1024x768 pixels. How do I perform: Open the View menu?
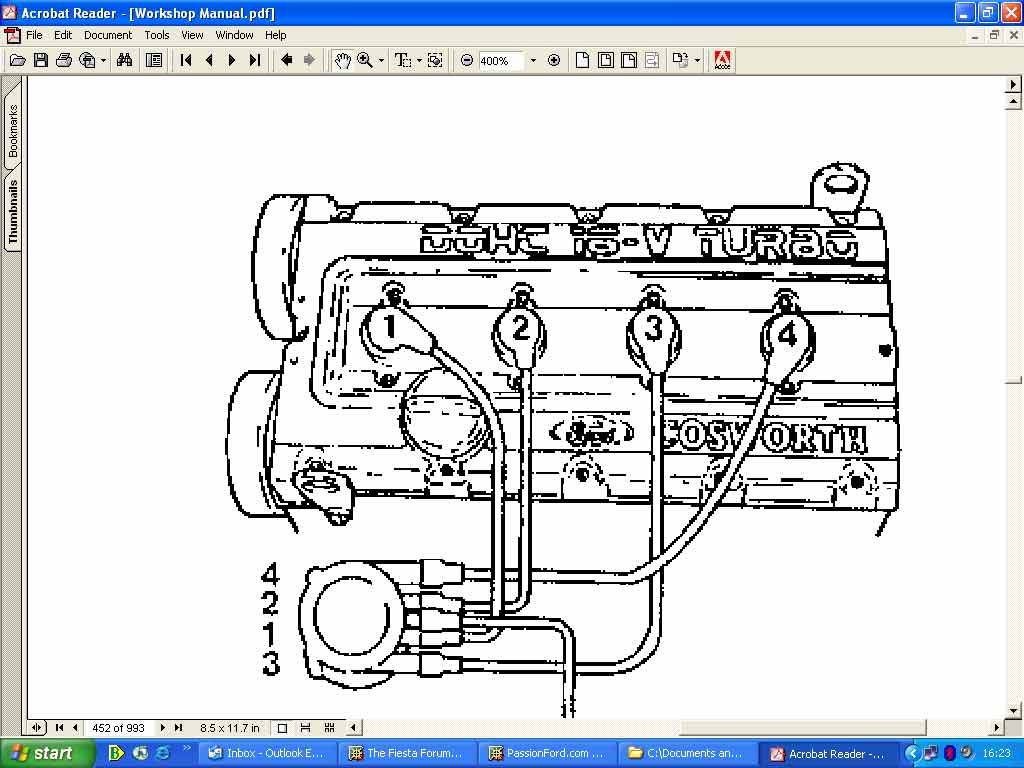[192, 35]
